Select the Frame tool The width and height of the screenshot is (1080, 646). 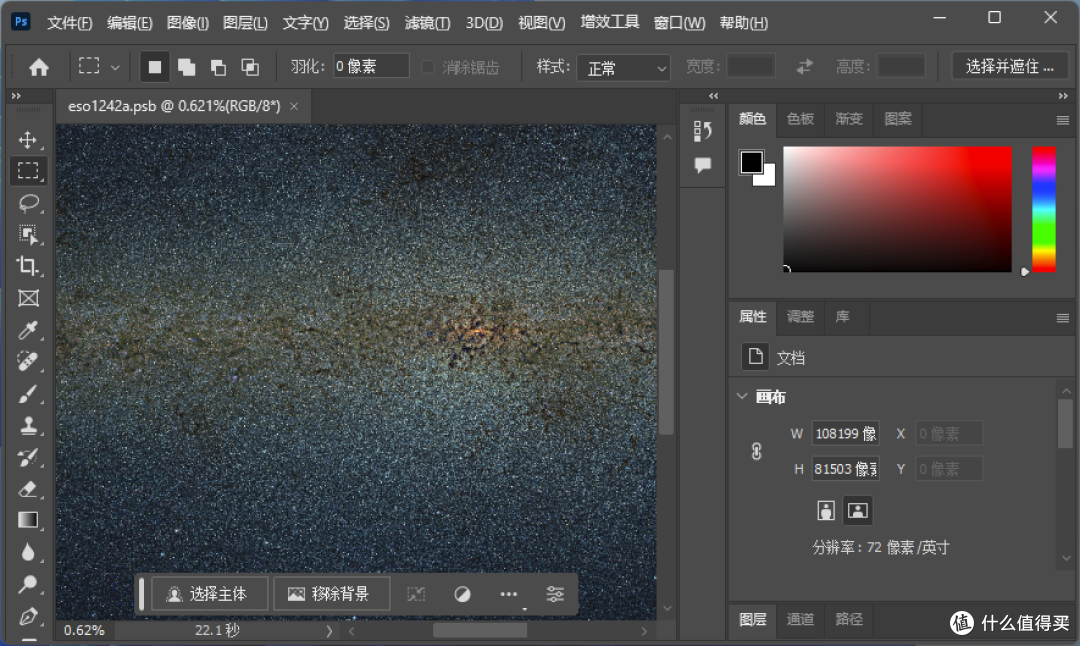[x=28, y=298]
